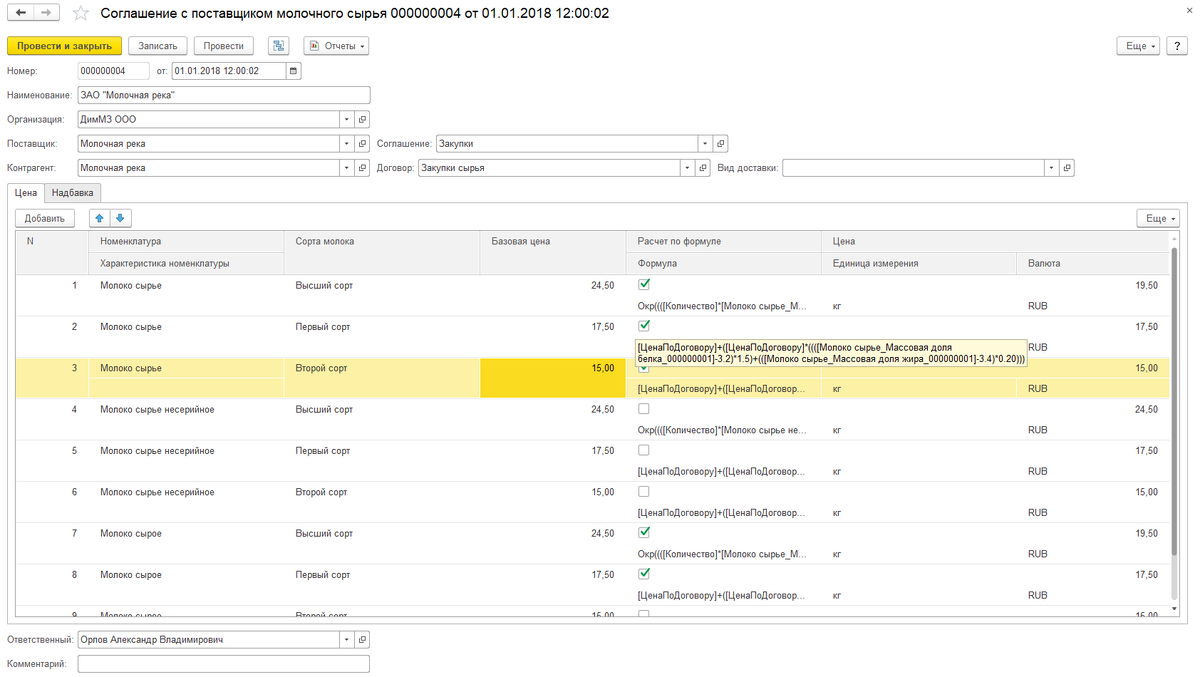Open Поставщик record via open icon
The height and width of the screenshot is (677, 1200).
click(362, 143)
